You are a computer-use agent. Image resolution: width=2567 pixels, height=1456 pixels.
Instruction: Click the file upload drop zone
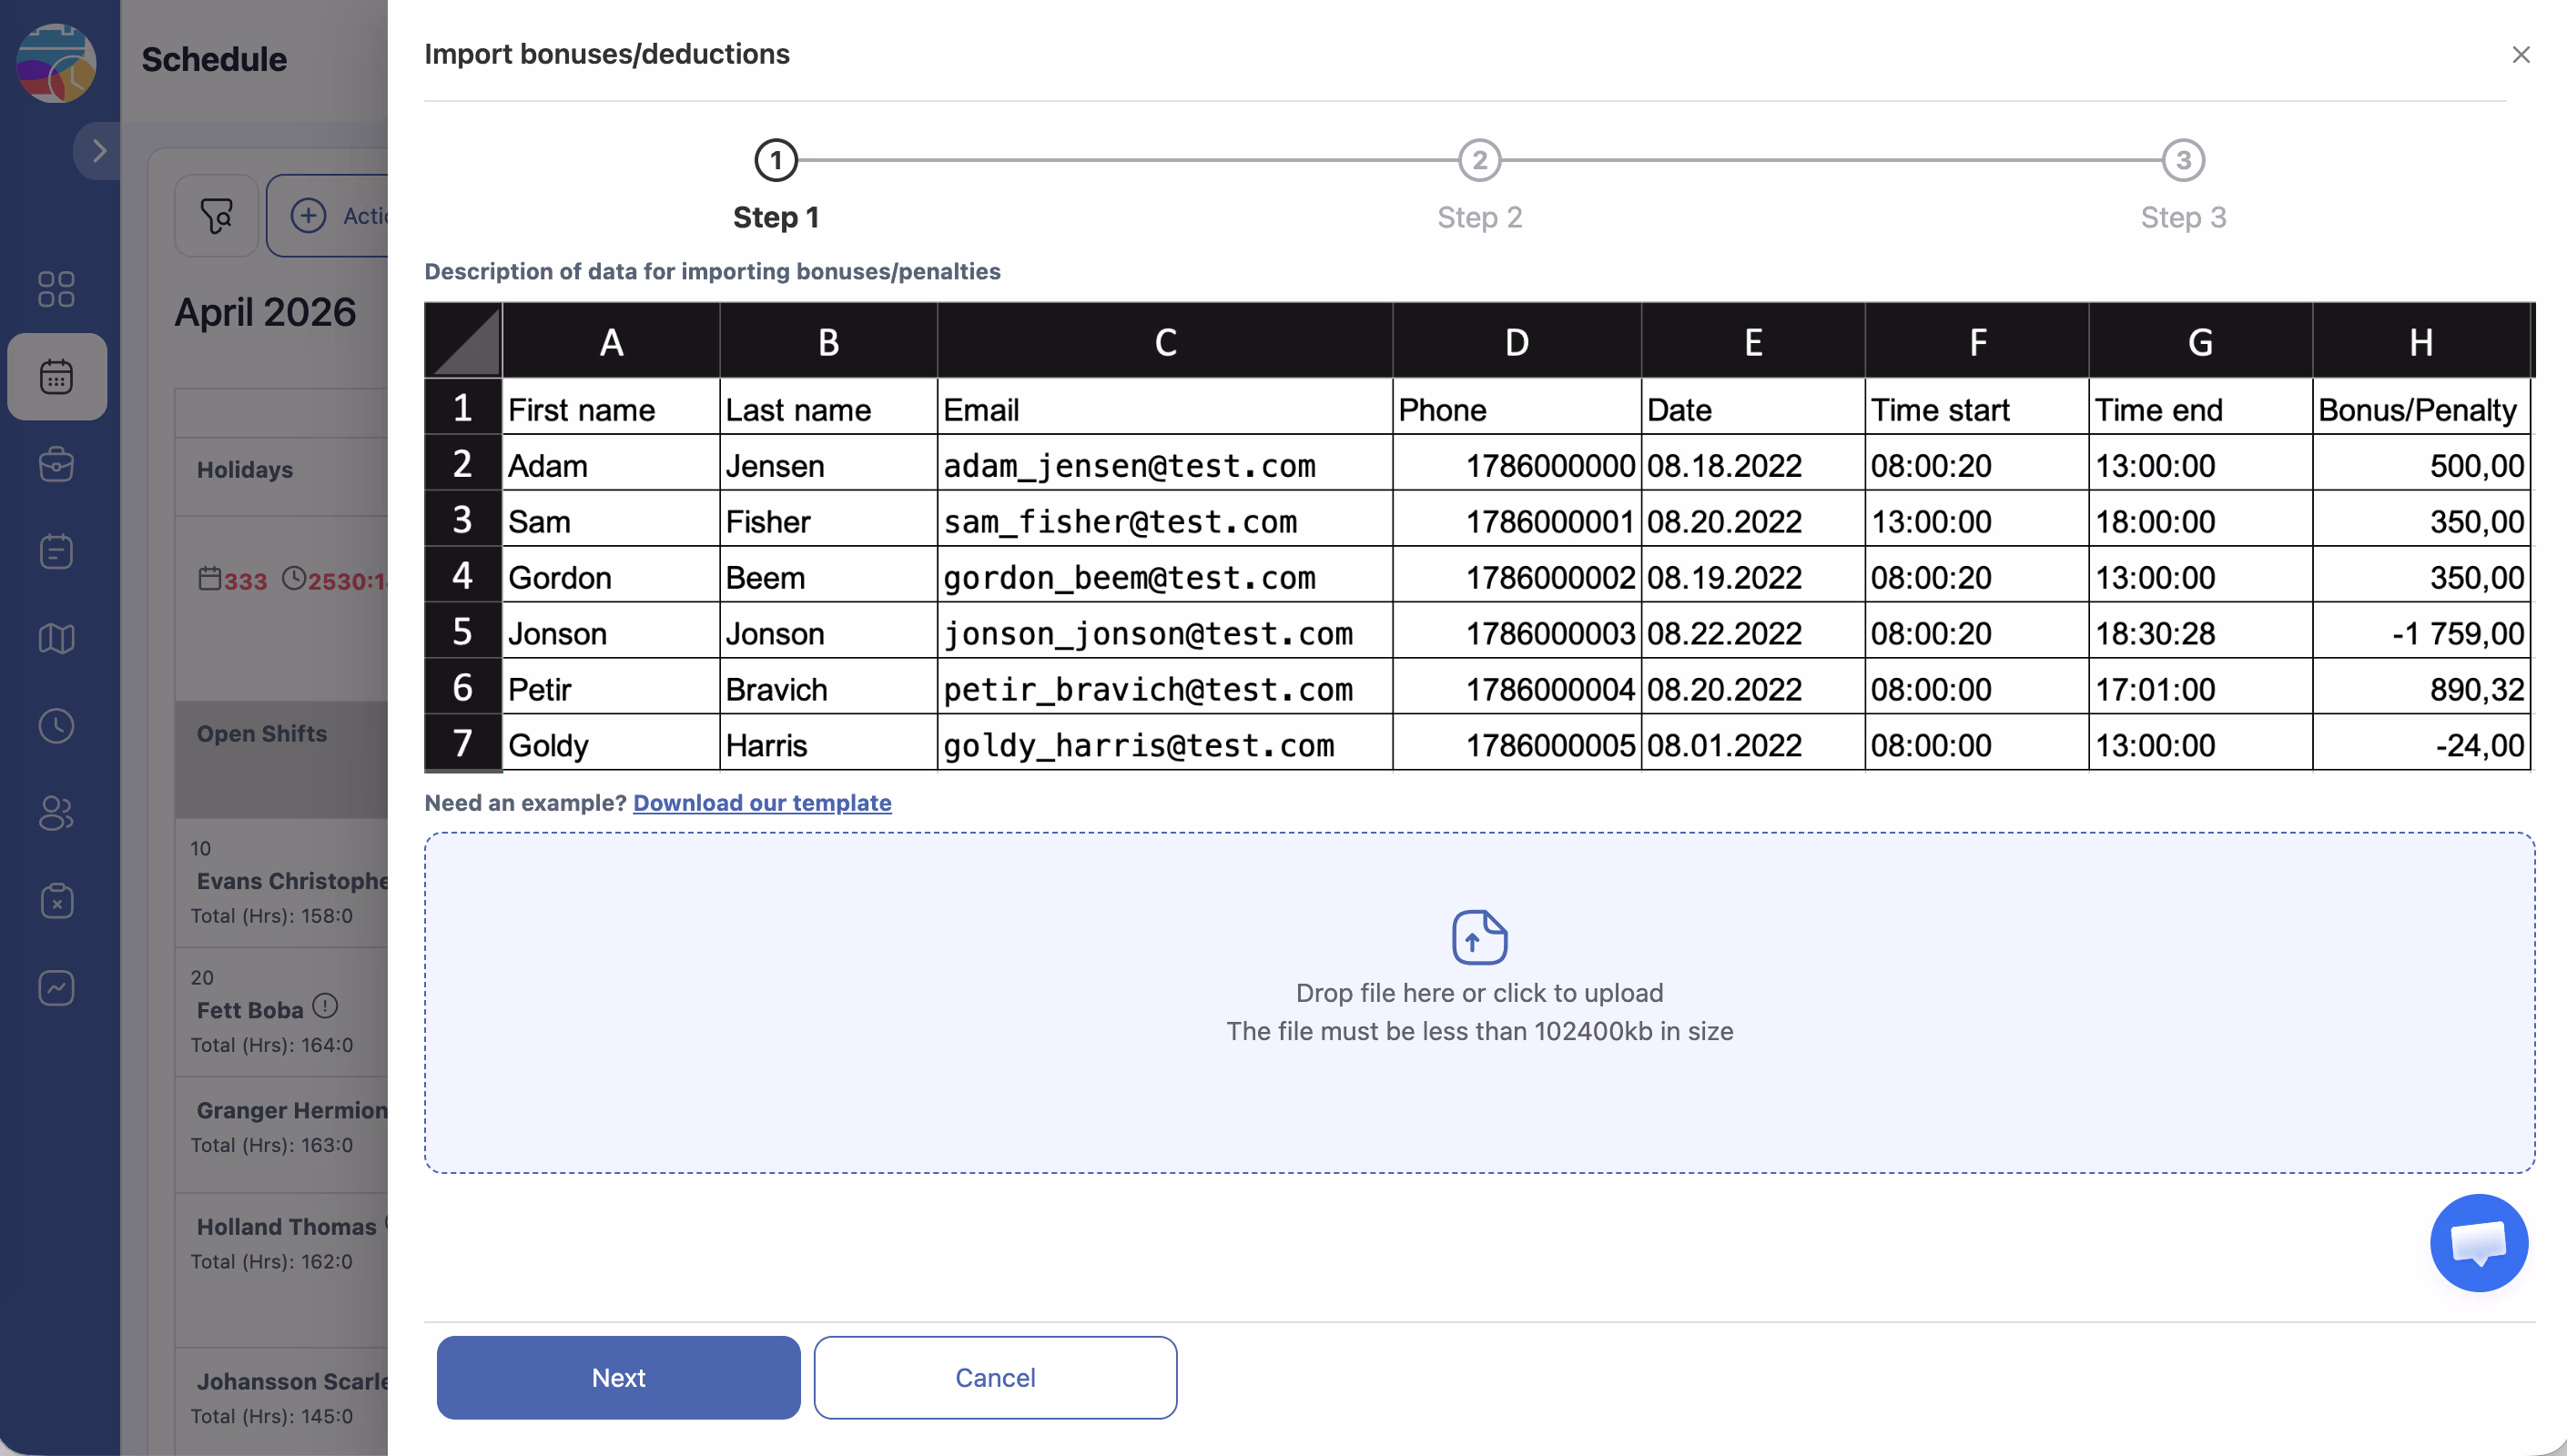click(x=1479, y=1002)
